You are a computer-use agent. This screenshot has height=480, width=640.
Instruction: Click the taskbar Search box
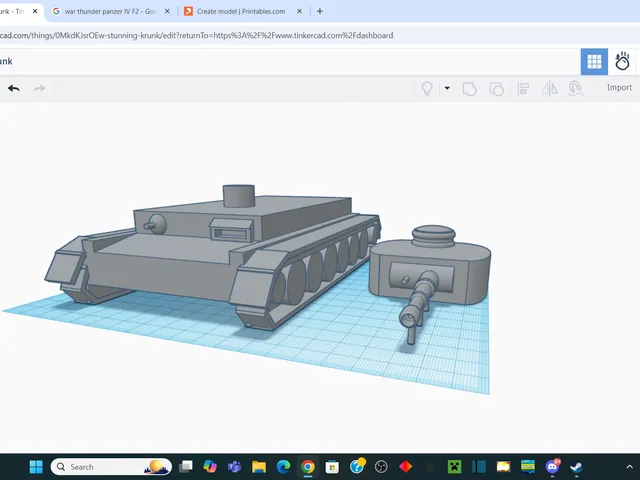coord(111,467)
